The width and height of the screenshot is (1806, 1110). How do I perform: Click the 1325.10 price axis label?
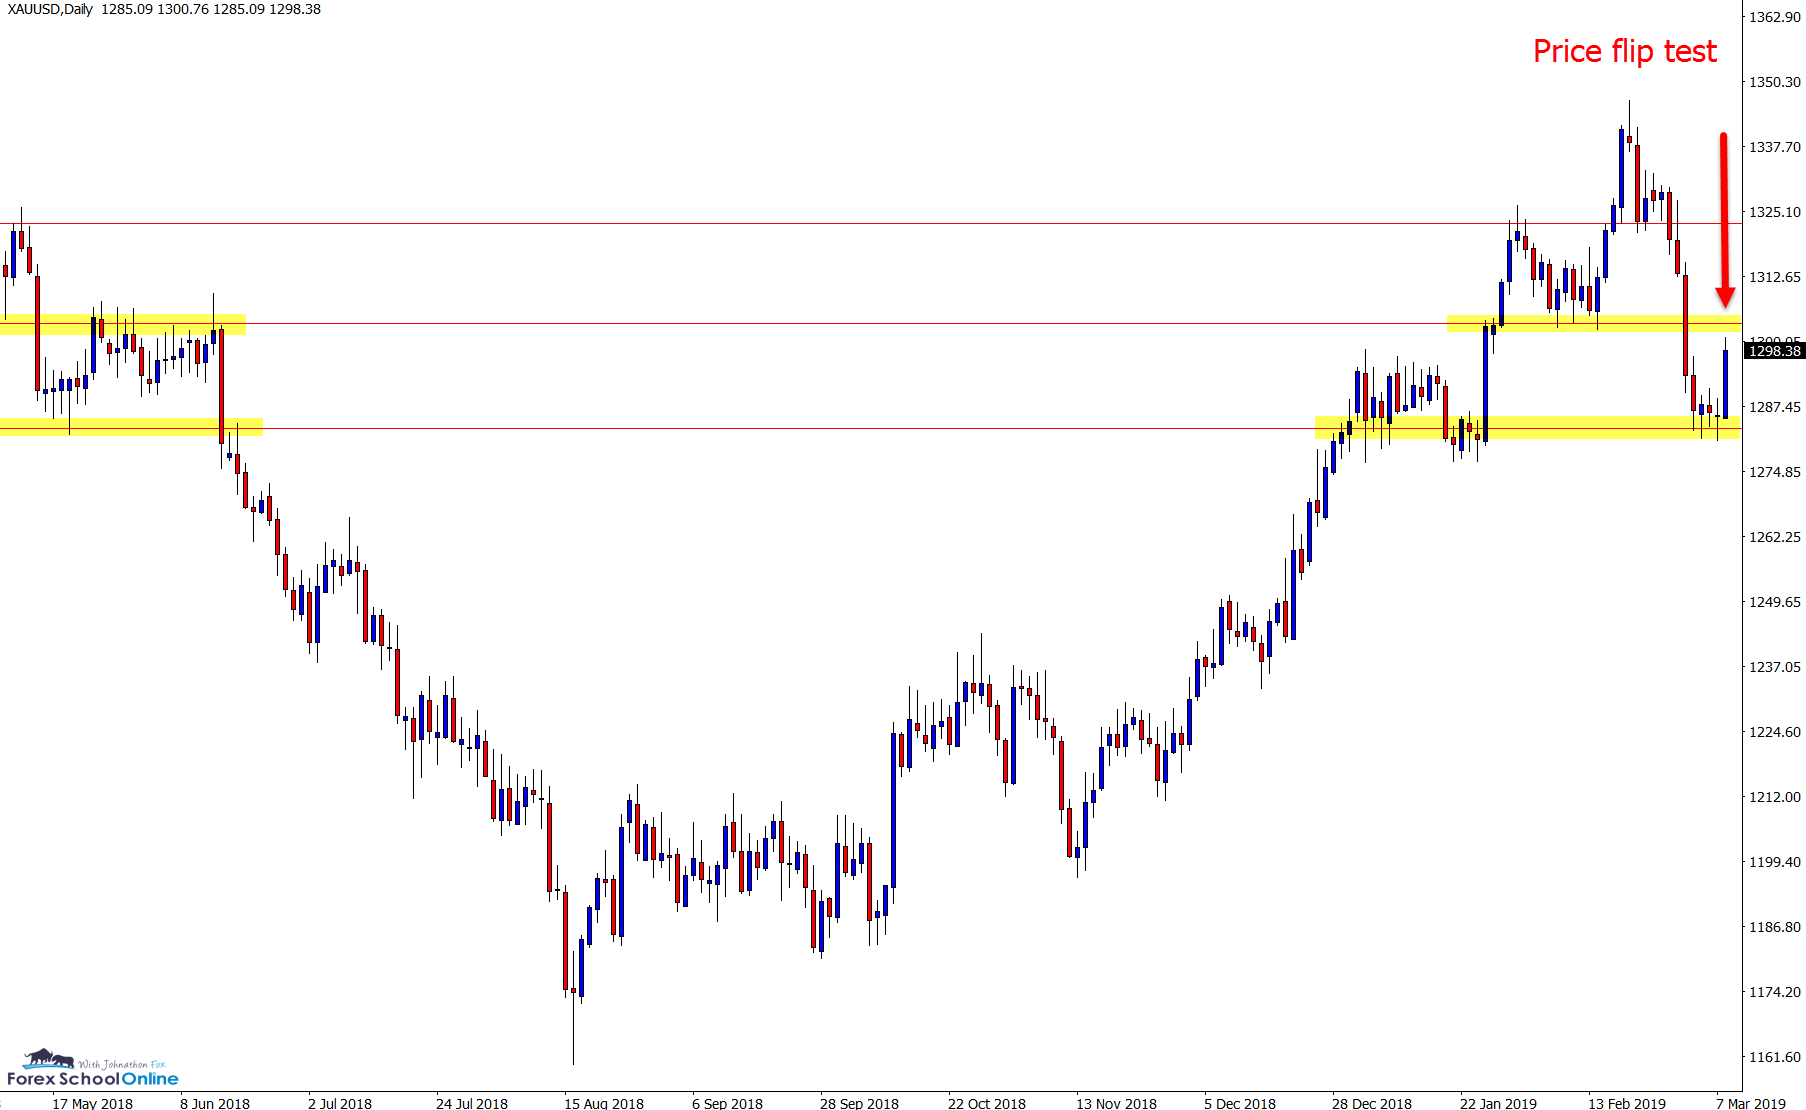(x=1774, y=212)
